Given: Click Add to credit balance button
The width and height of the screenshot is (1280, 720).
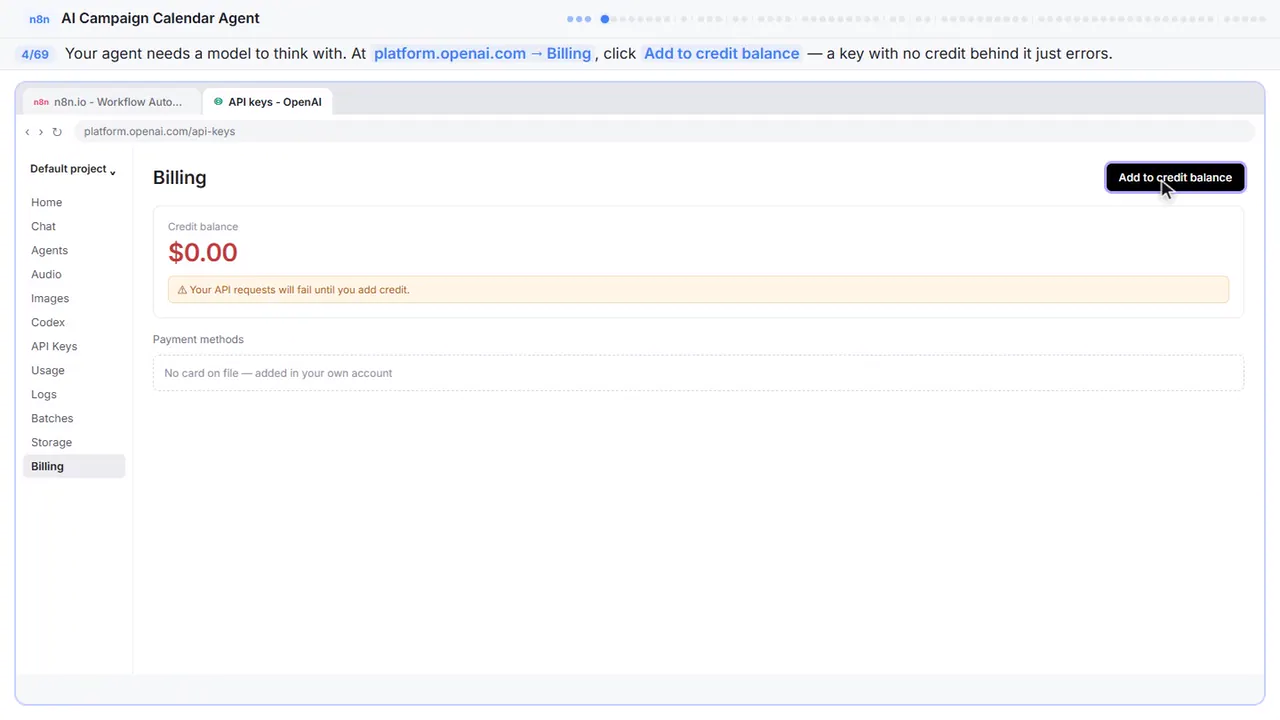Looking at the screenshot, I should pos(1175,178).
